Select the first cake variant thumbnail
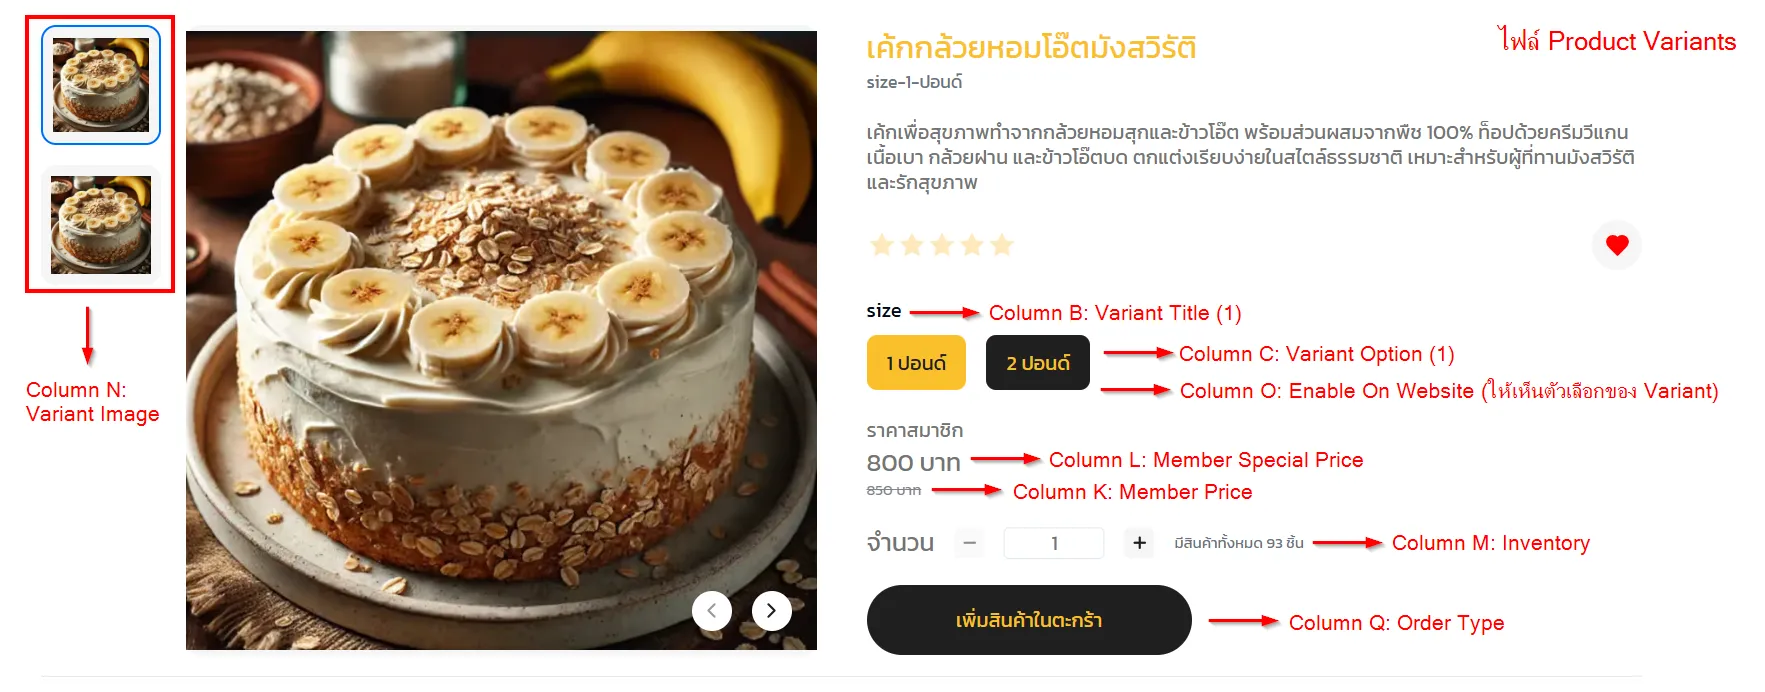Image resolution: width=1765 pixels, height=692 pixels. pos(101,85)
